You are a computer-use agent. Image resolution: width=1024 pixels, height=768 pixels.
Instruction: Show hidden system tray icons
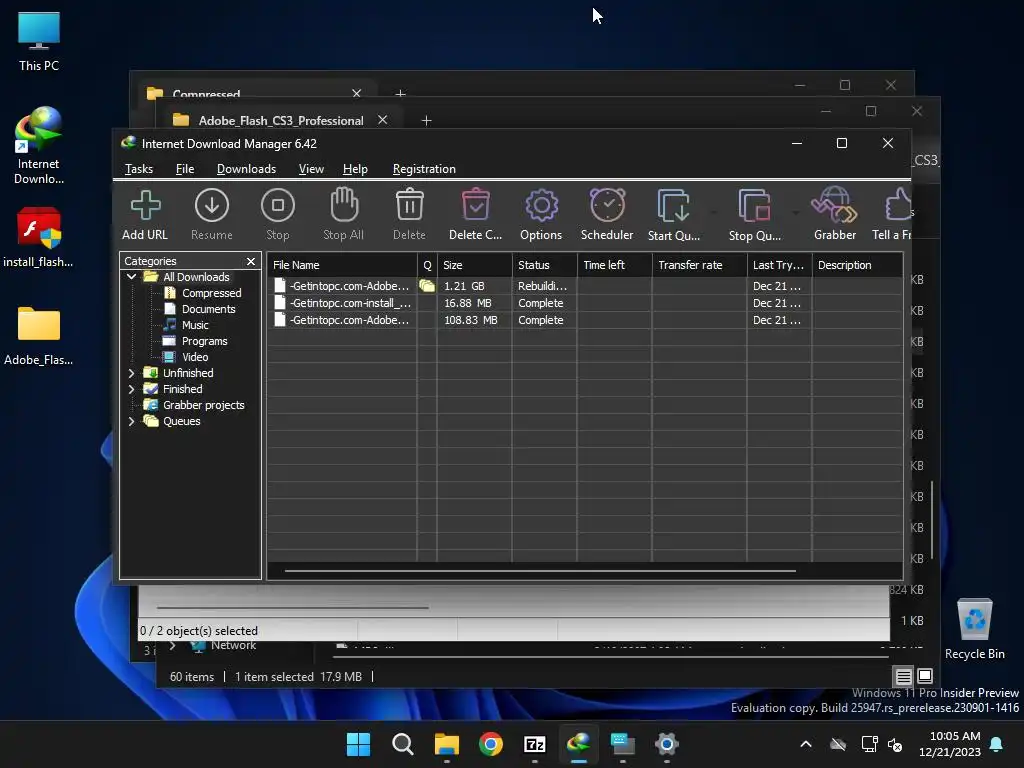[806, 744]
